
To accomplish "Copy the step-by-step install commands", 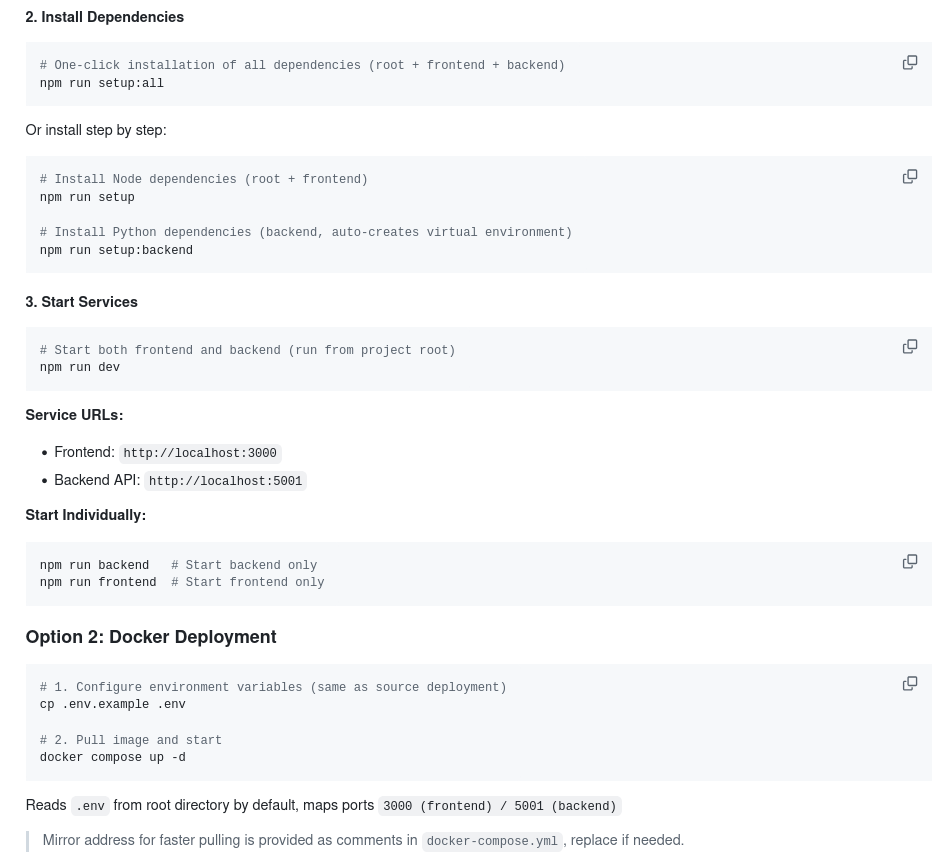I will [x=909, y=176].
